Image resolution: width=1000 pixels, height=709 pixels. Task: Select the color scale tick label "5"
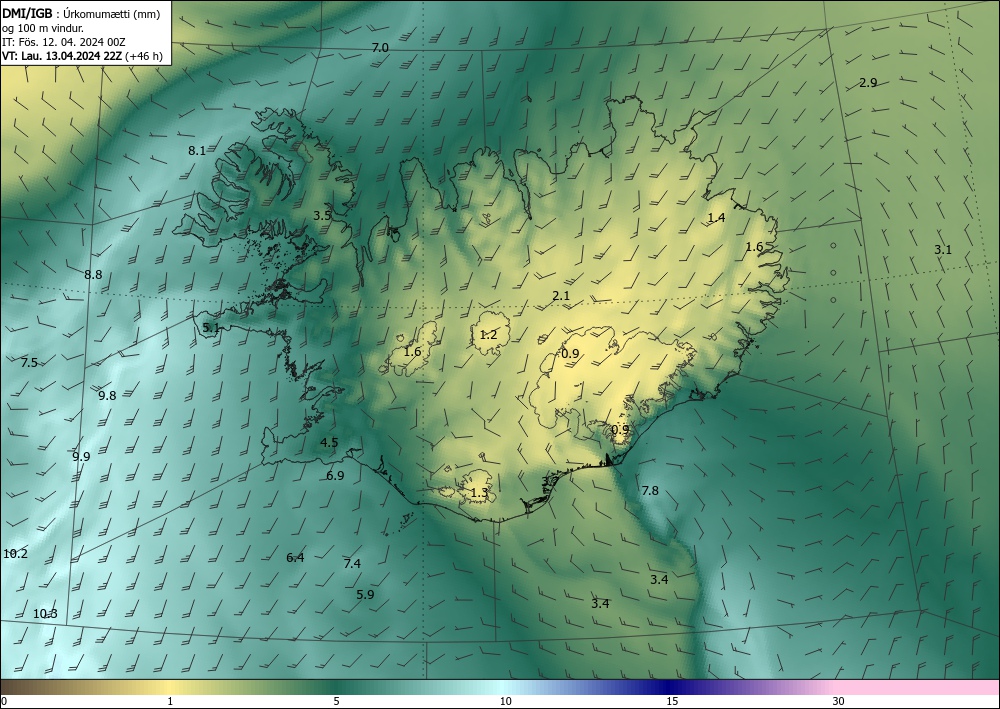[x=336, y=702]
